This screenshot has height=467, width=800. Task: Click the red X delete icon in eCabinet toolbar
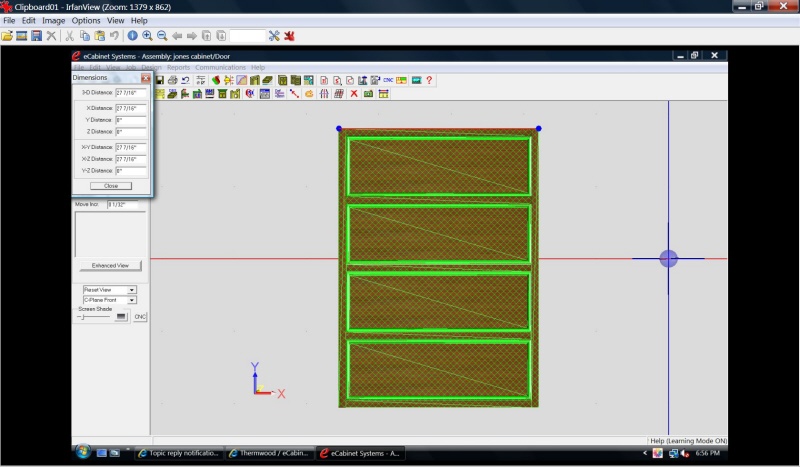[x=354, y=94]
